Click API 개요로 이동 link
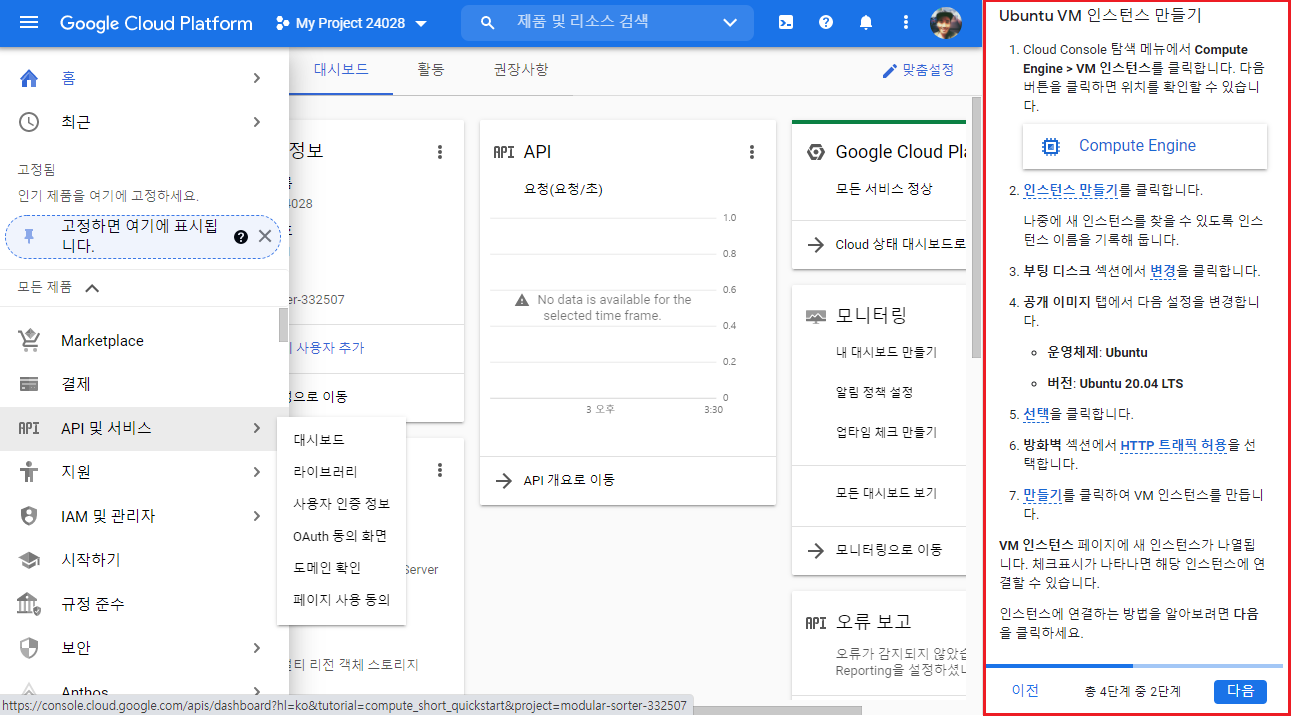 click(x=569, y=480)
